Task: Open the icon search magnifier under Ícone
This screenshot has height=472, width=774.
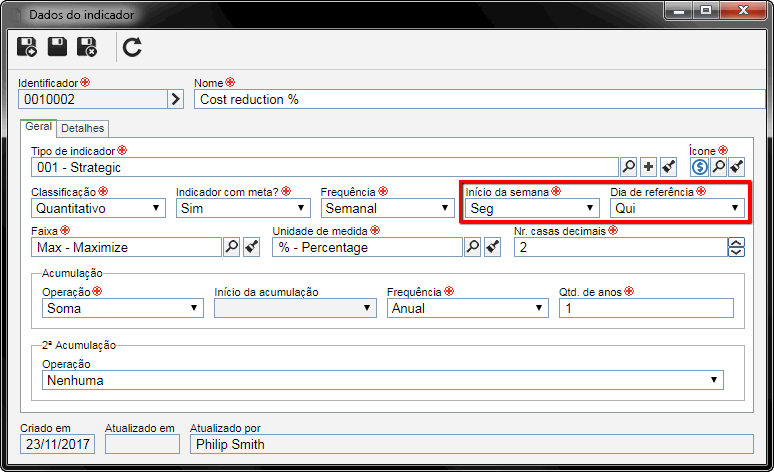Action: (719, 167)
